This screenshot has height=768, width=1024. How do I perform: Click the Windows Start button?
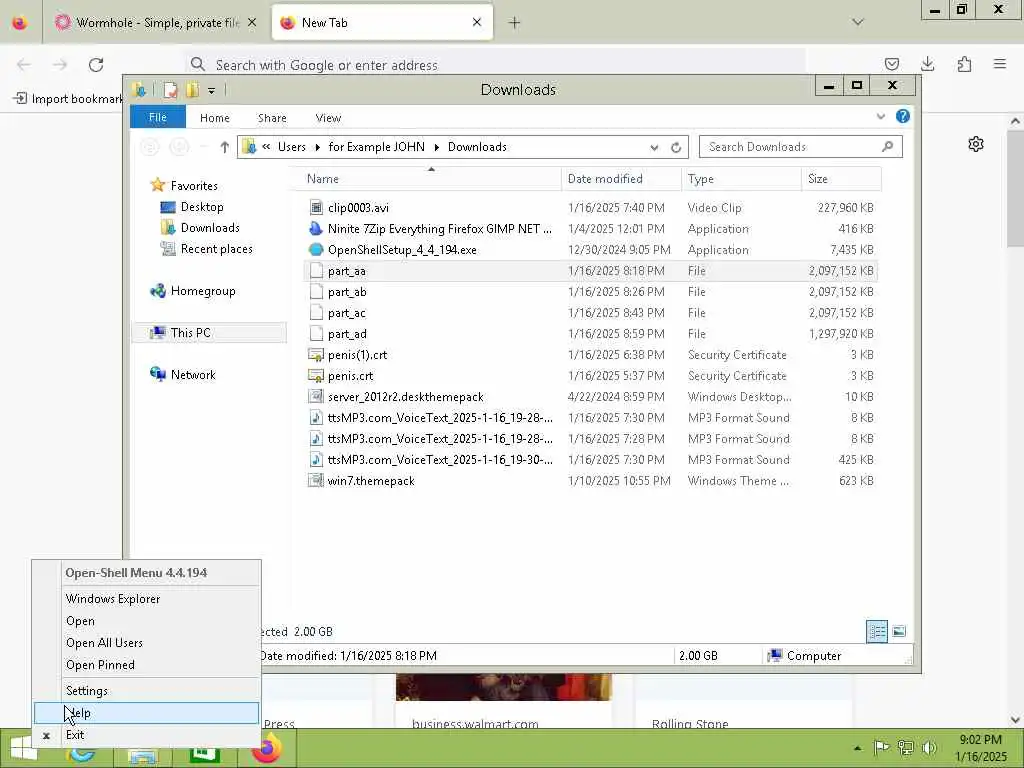[23, 748]
